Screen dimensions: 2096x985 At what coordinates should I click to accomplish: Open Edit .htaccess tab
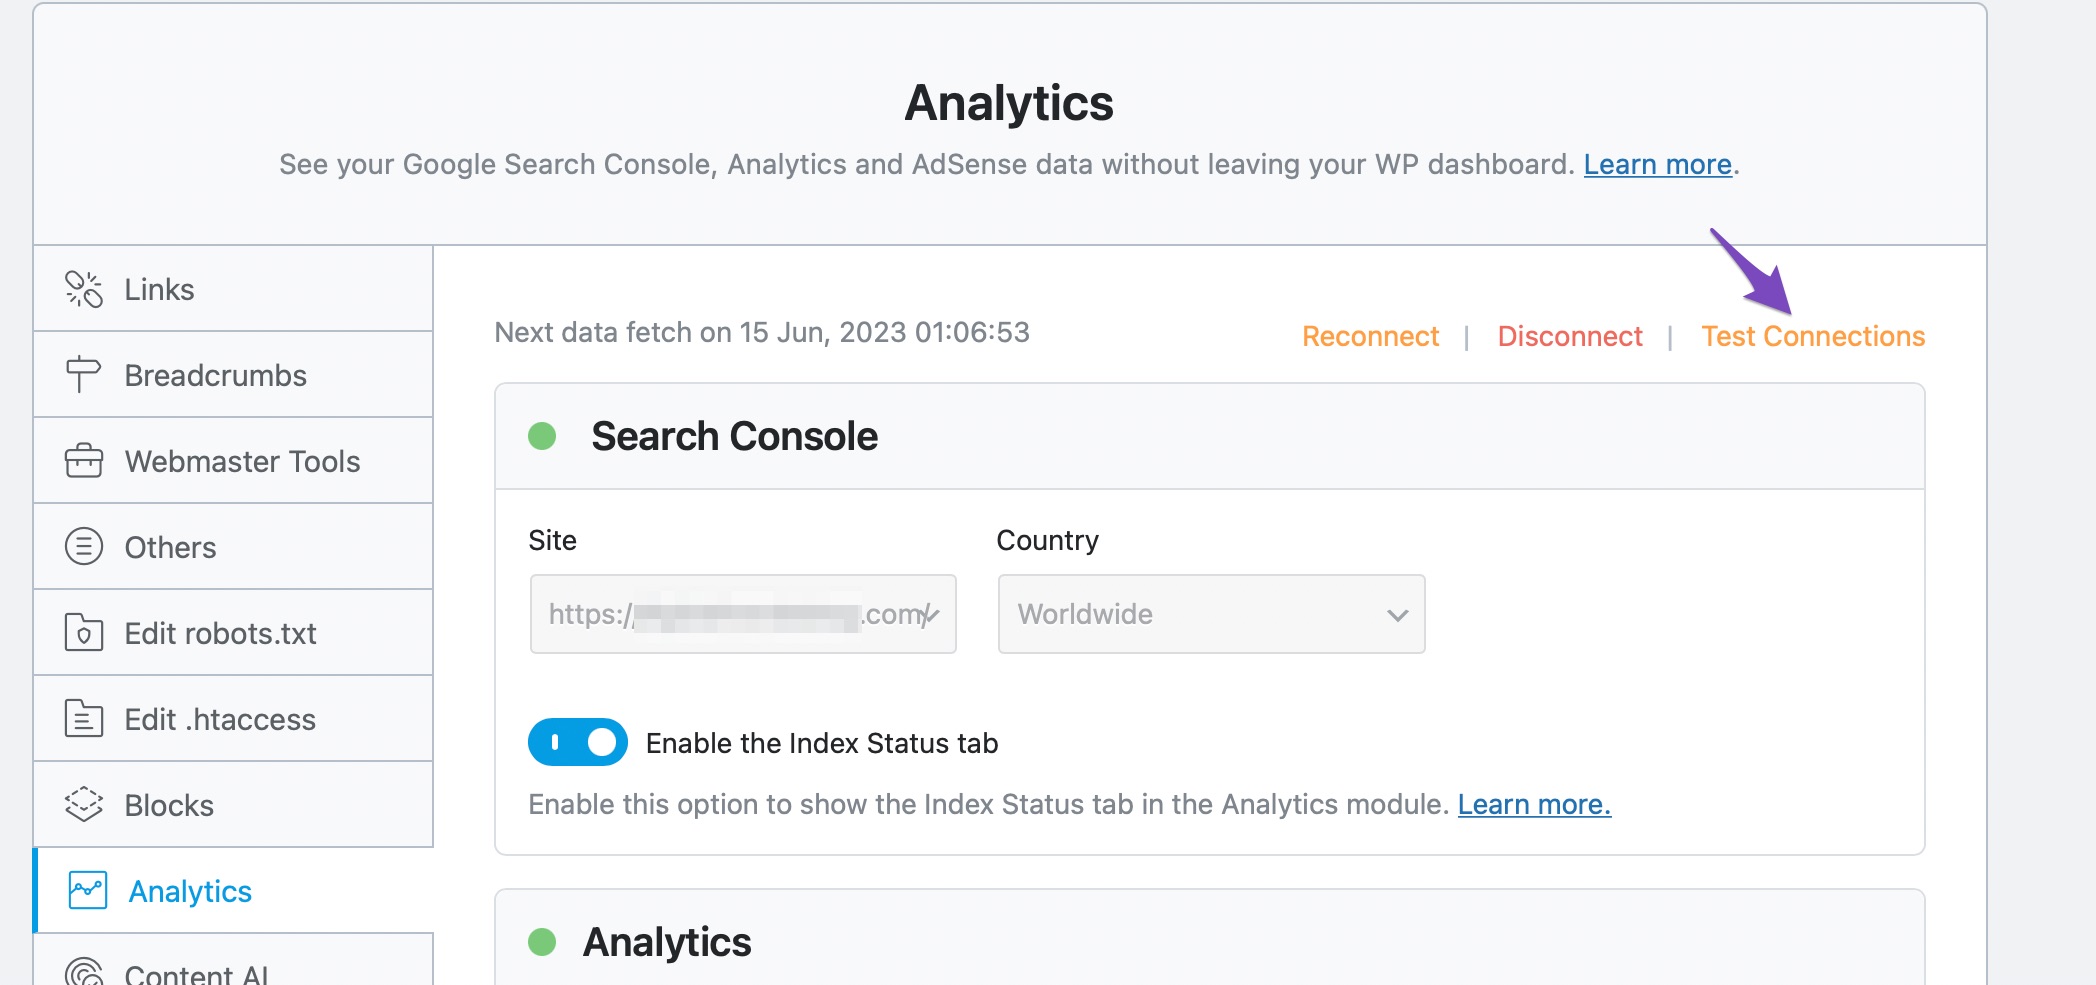[x=233, y=719]
